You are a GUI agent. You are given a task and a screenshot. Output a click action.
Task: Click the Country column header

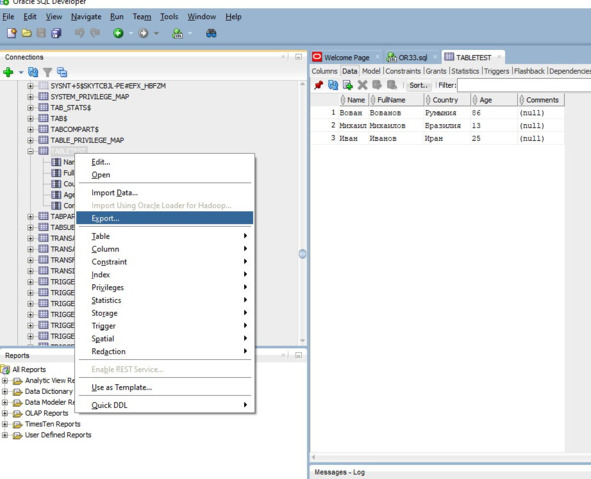[x=447, y=100]
